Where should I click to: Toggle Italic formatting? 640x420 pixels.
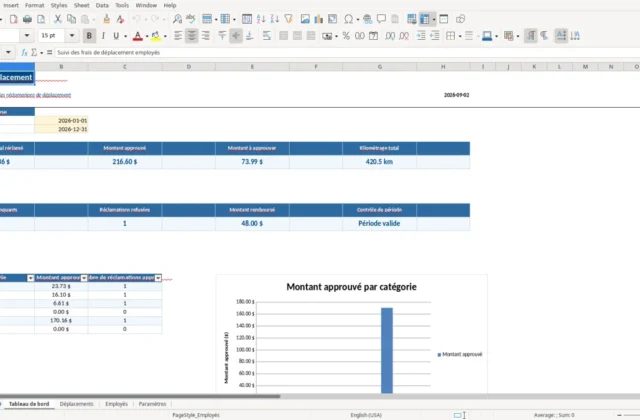(x=103, y=36)
